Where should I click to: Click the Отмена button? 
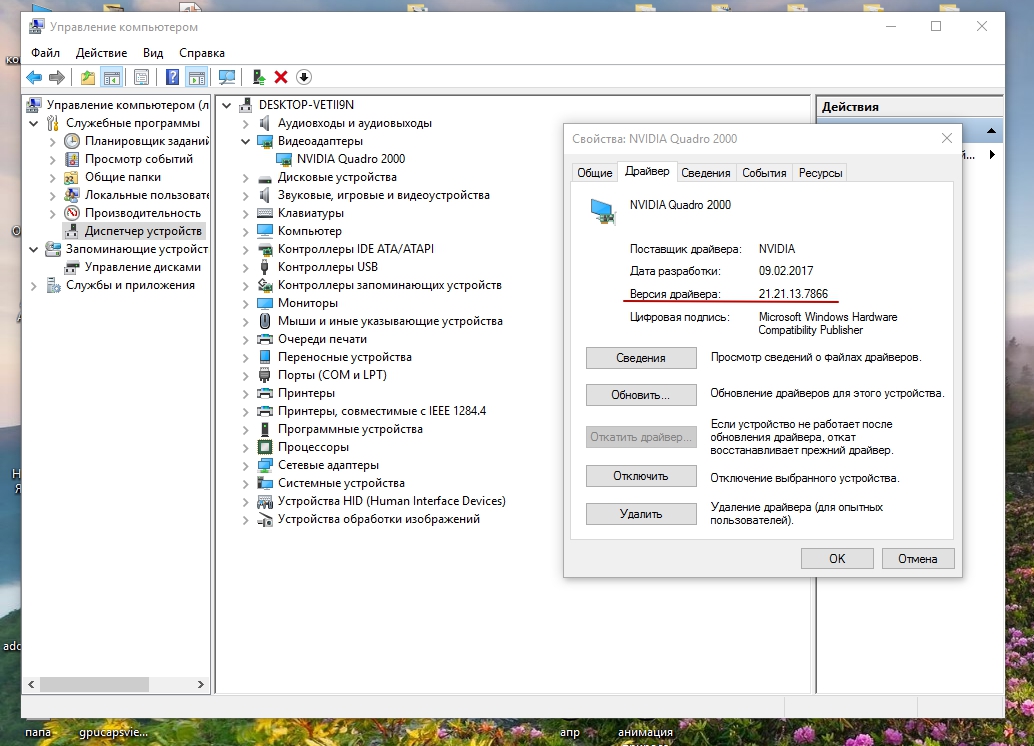click(917, 559)
